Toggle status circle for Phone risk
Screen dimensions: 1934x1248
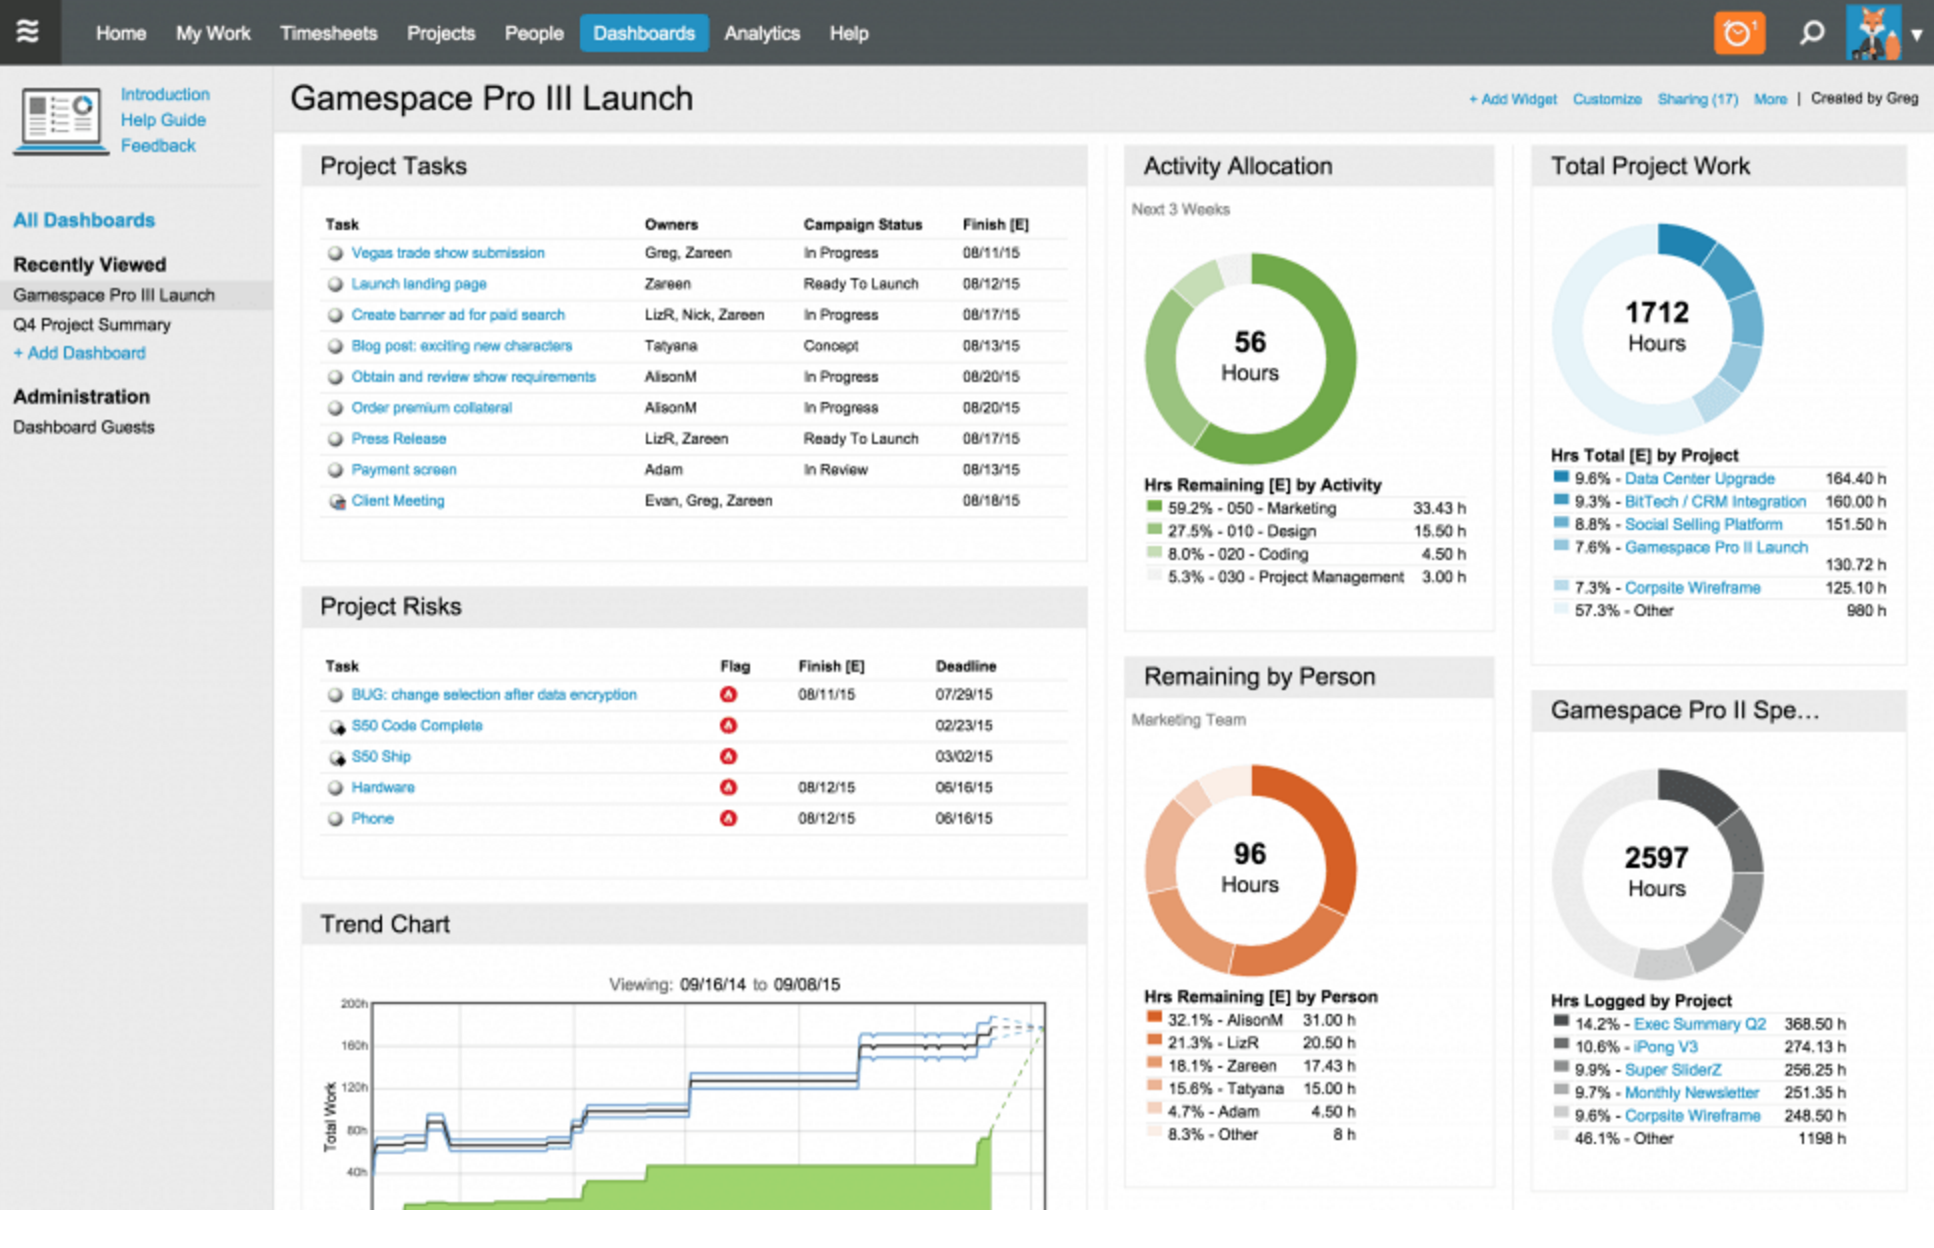pos(336,819)
